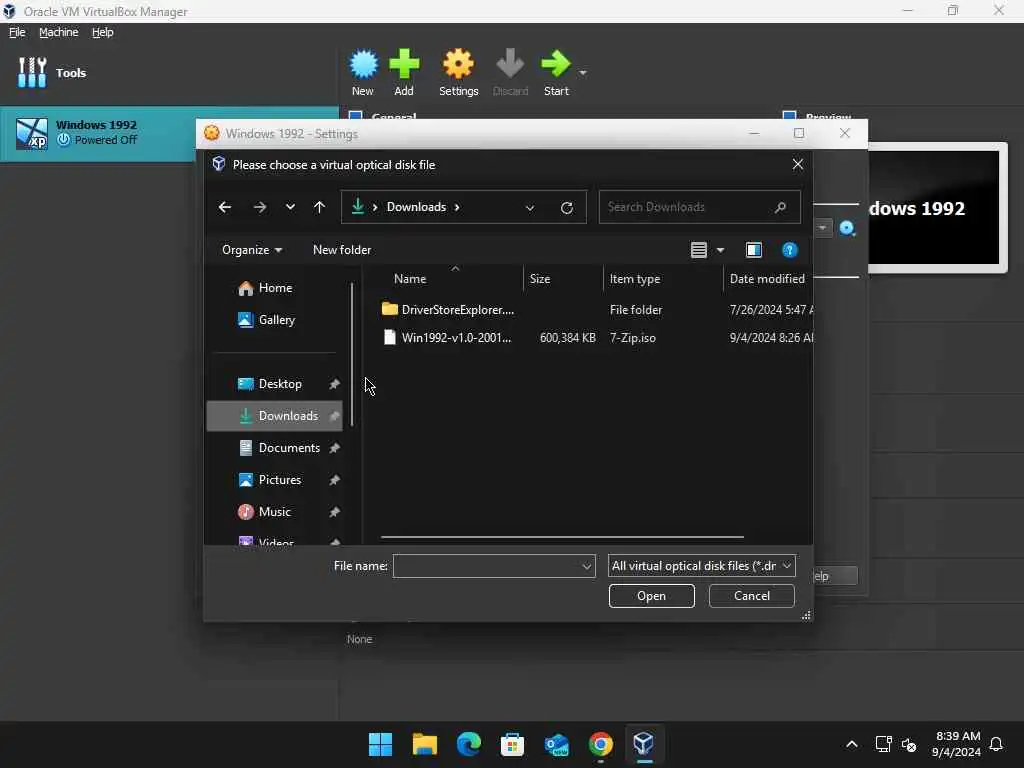Viewport: 1024px width, 768px height.
Task: Click the horizontal scrollbar in file list
Action: pos(562,537)
